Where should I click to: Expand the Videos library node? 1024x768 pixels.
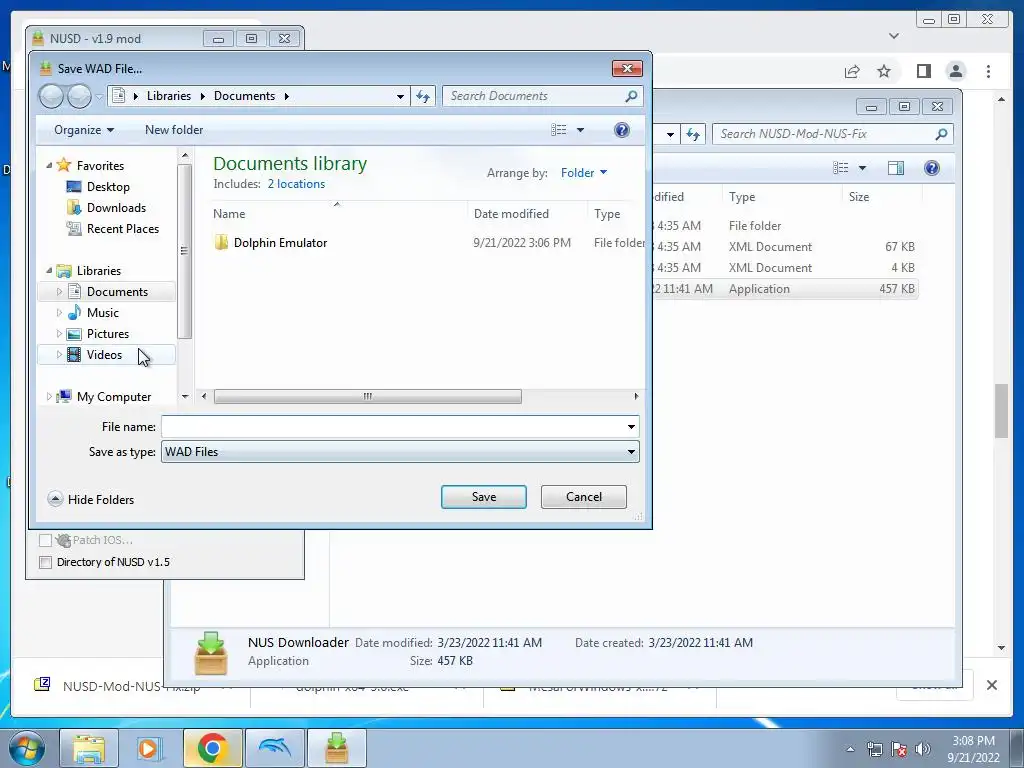tap(59, 355)
